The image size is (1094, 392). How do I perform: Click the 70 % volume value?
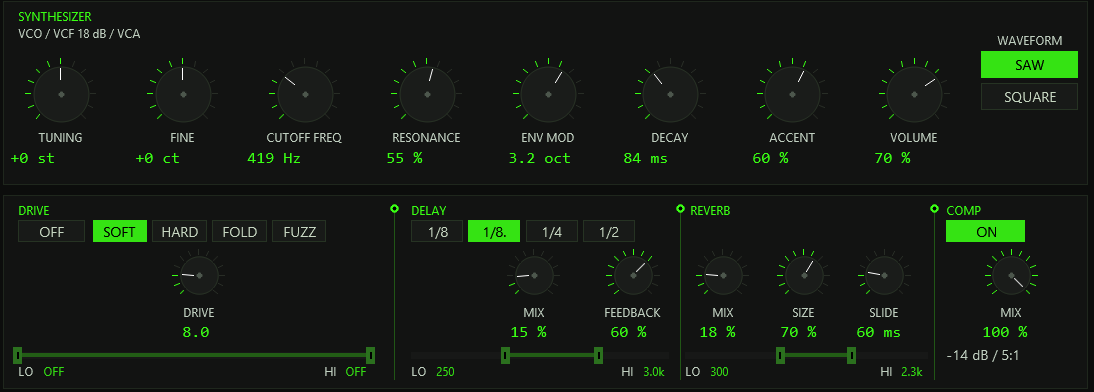892,158
